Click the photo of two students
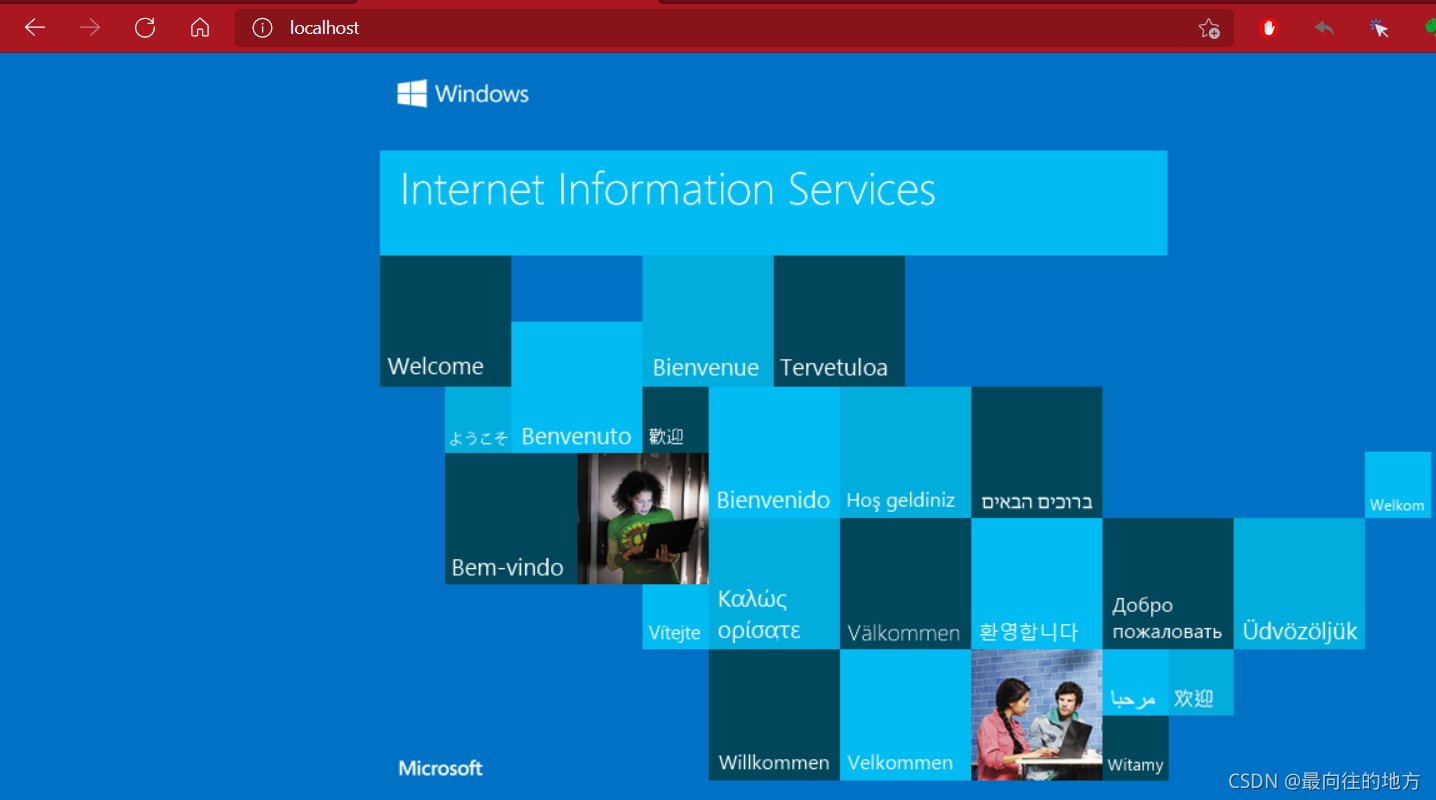 pos(1036,715)
